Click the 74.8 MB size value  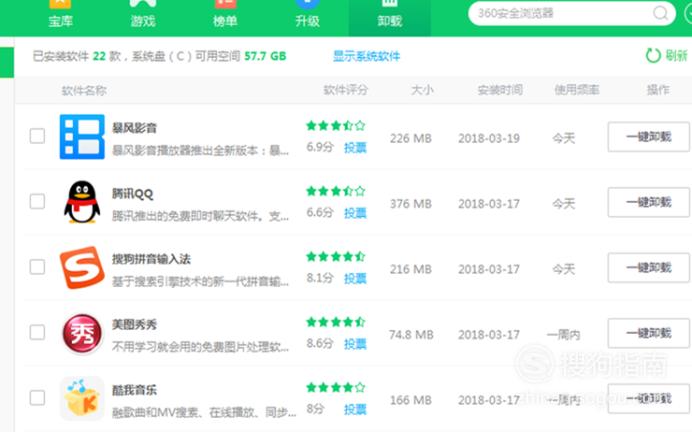(411, 334)
